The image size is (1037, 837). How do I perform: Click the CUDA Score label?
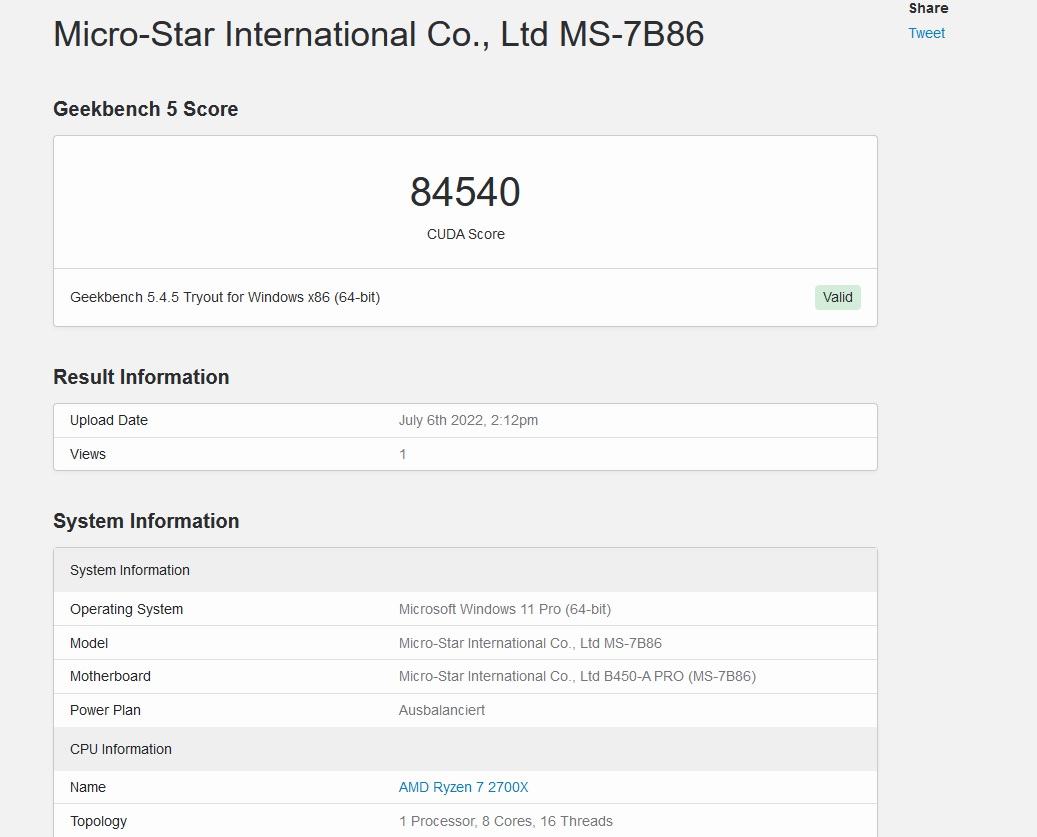[x=466, y=234]
